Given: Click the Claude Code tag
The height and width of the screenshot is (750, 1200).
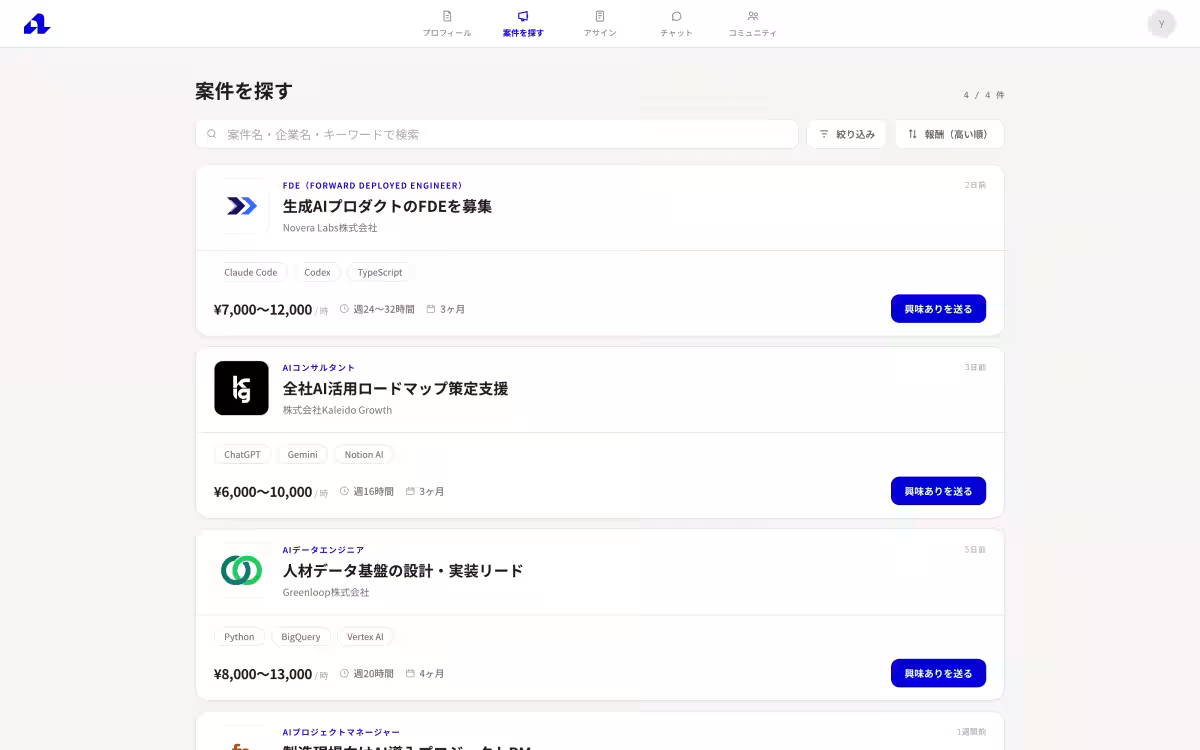Looking at the screenshot, I should coord(251,272).
